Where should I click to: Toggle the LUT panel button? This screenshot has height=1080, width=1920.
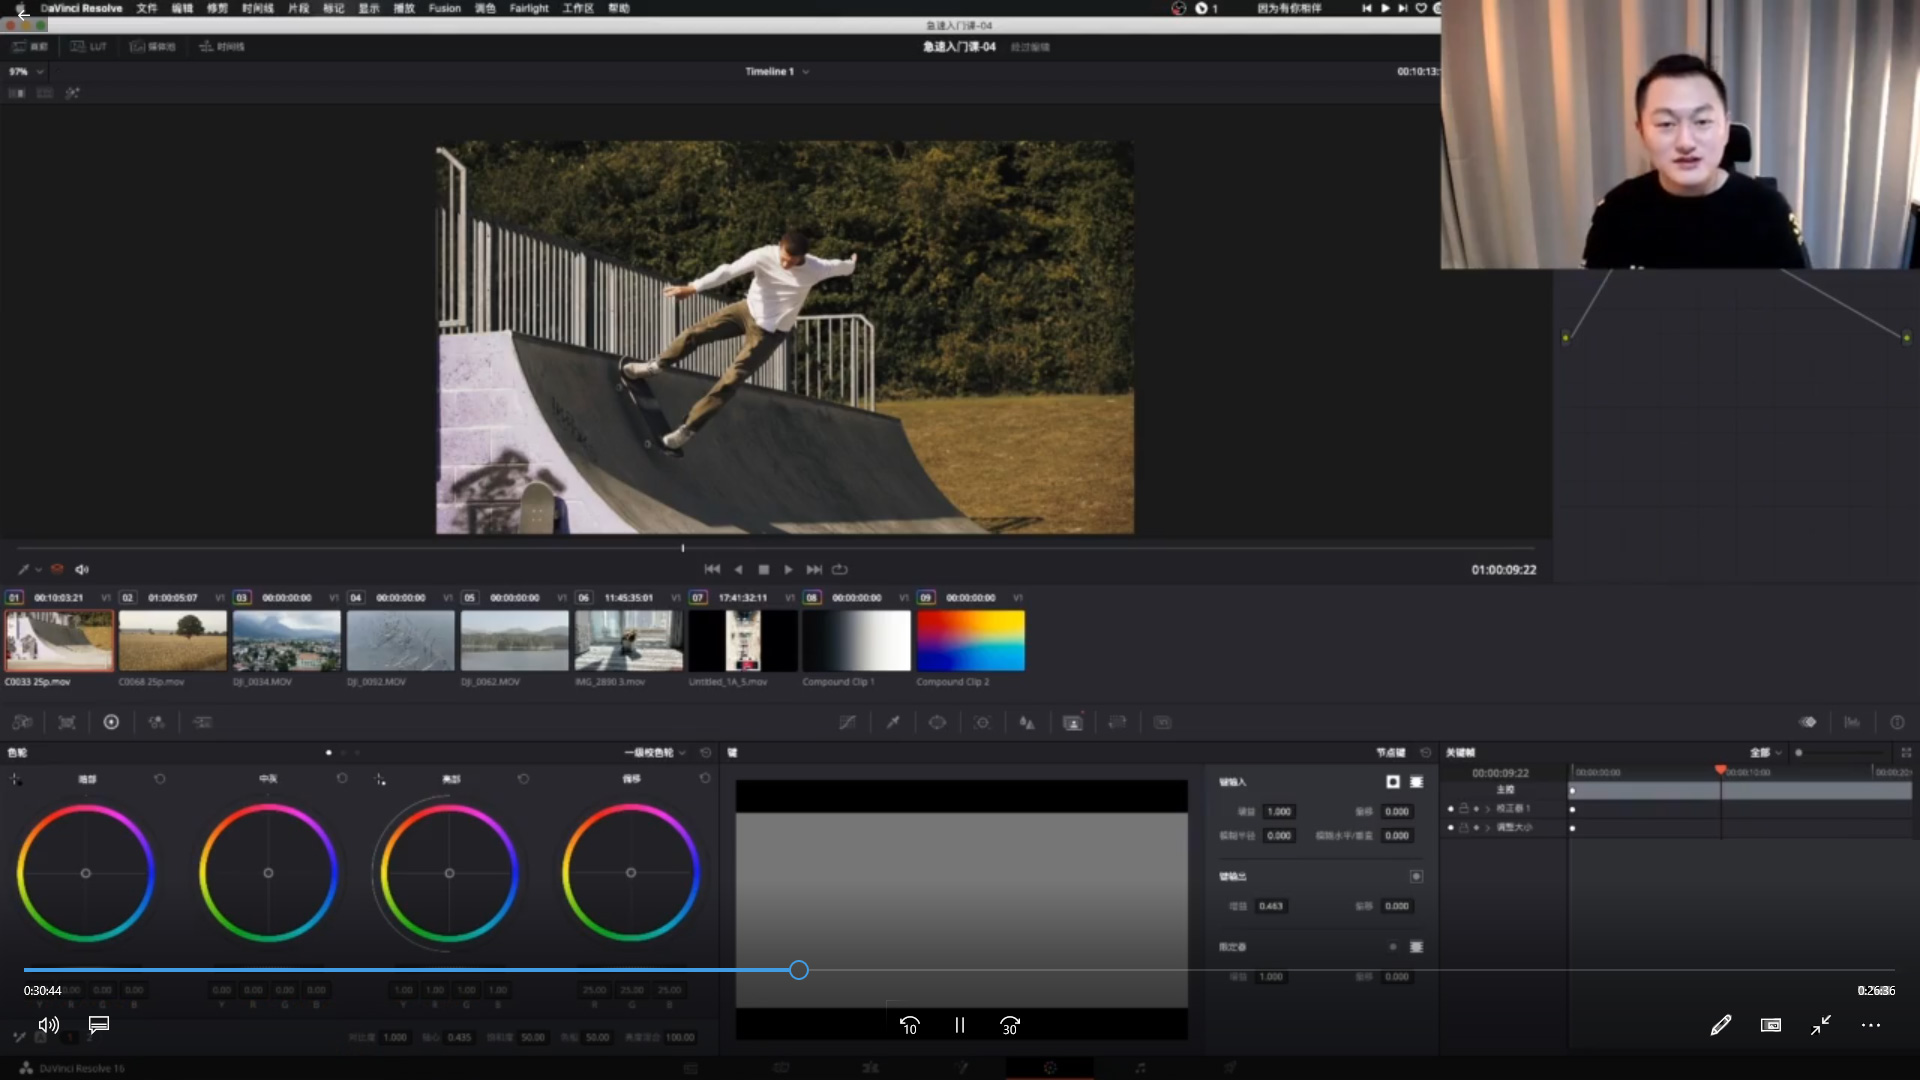[x=88, y=46]
